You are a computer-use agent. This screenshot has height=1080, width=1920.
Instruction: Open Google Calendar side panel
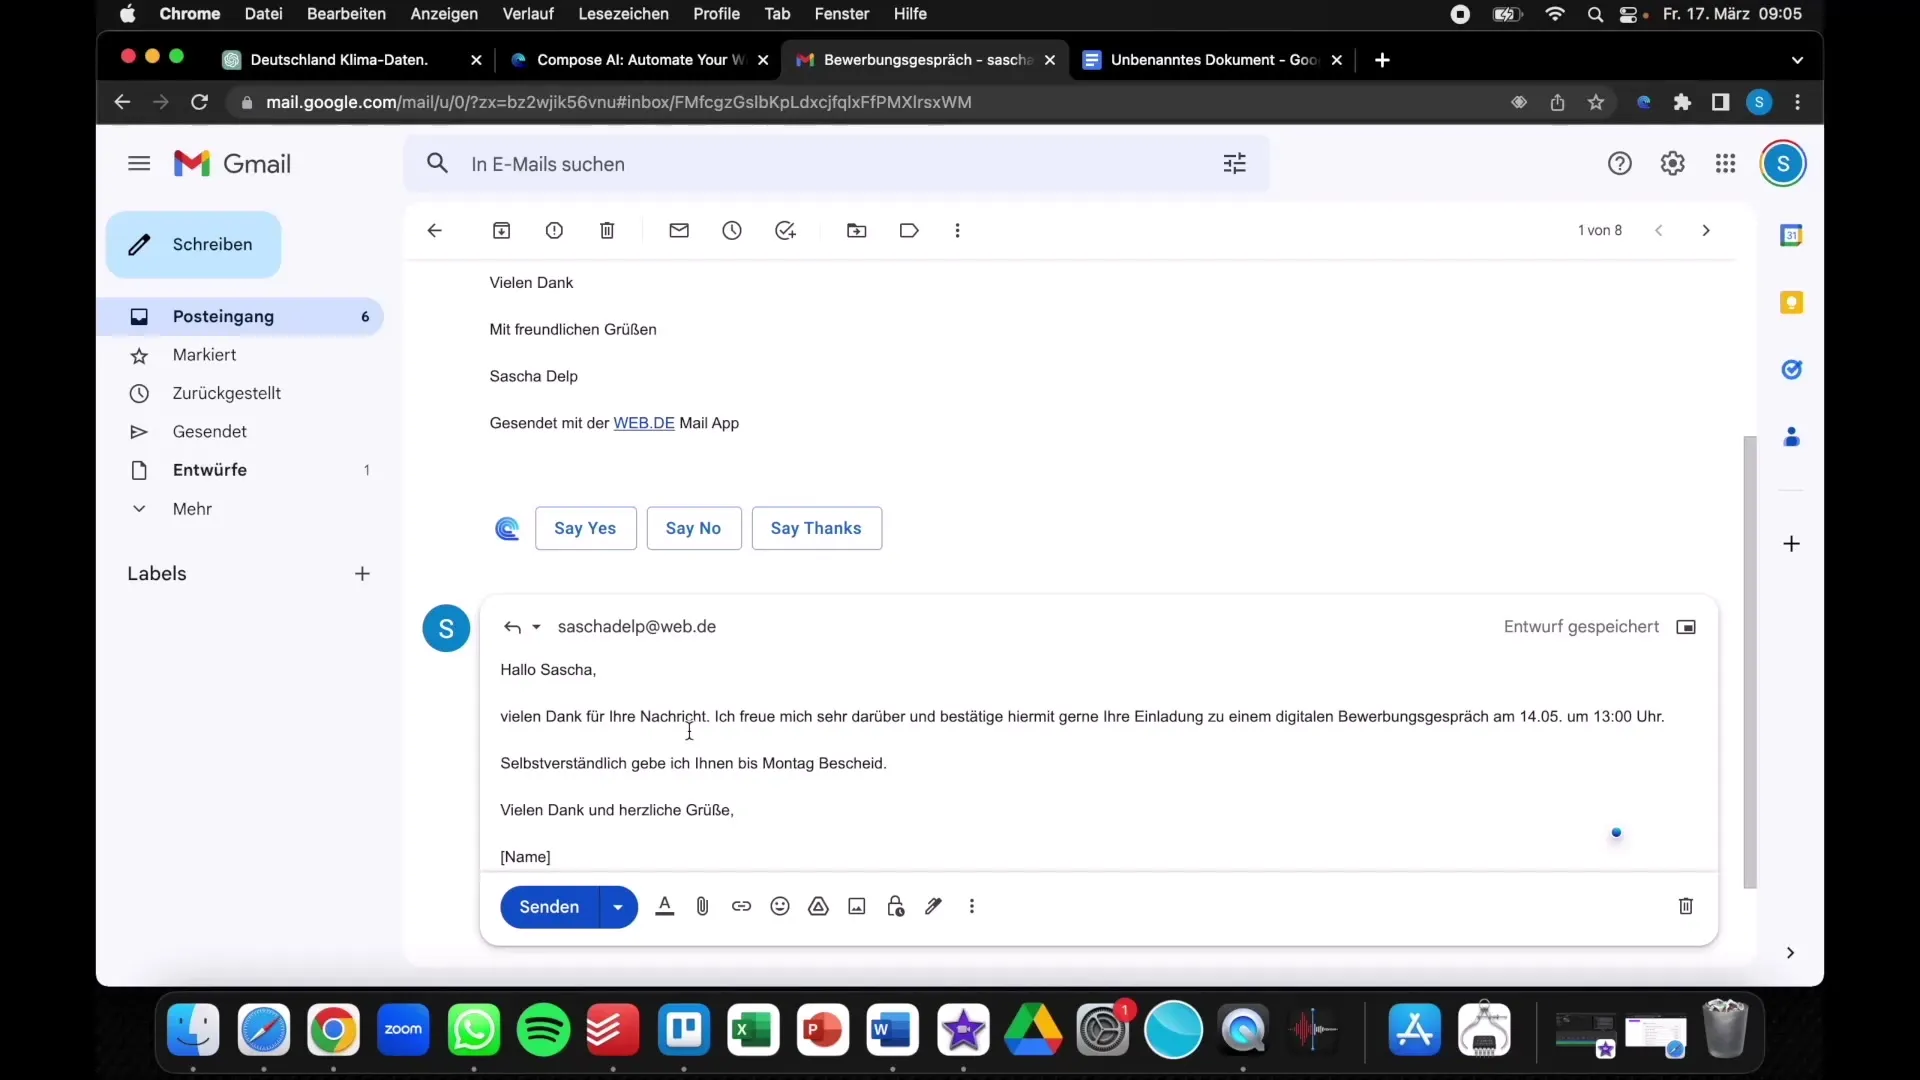coord(1791,236)
